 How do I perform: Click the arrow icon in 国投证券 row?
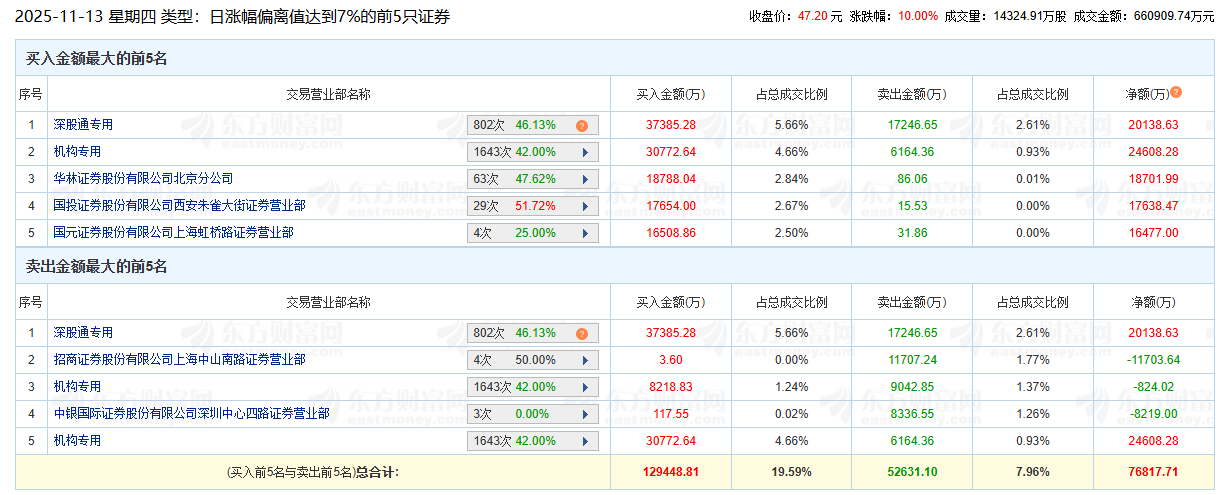(x=584, y=206)
